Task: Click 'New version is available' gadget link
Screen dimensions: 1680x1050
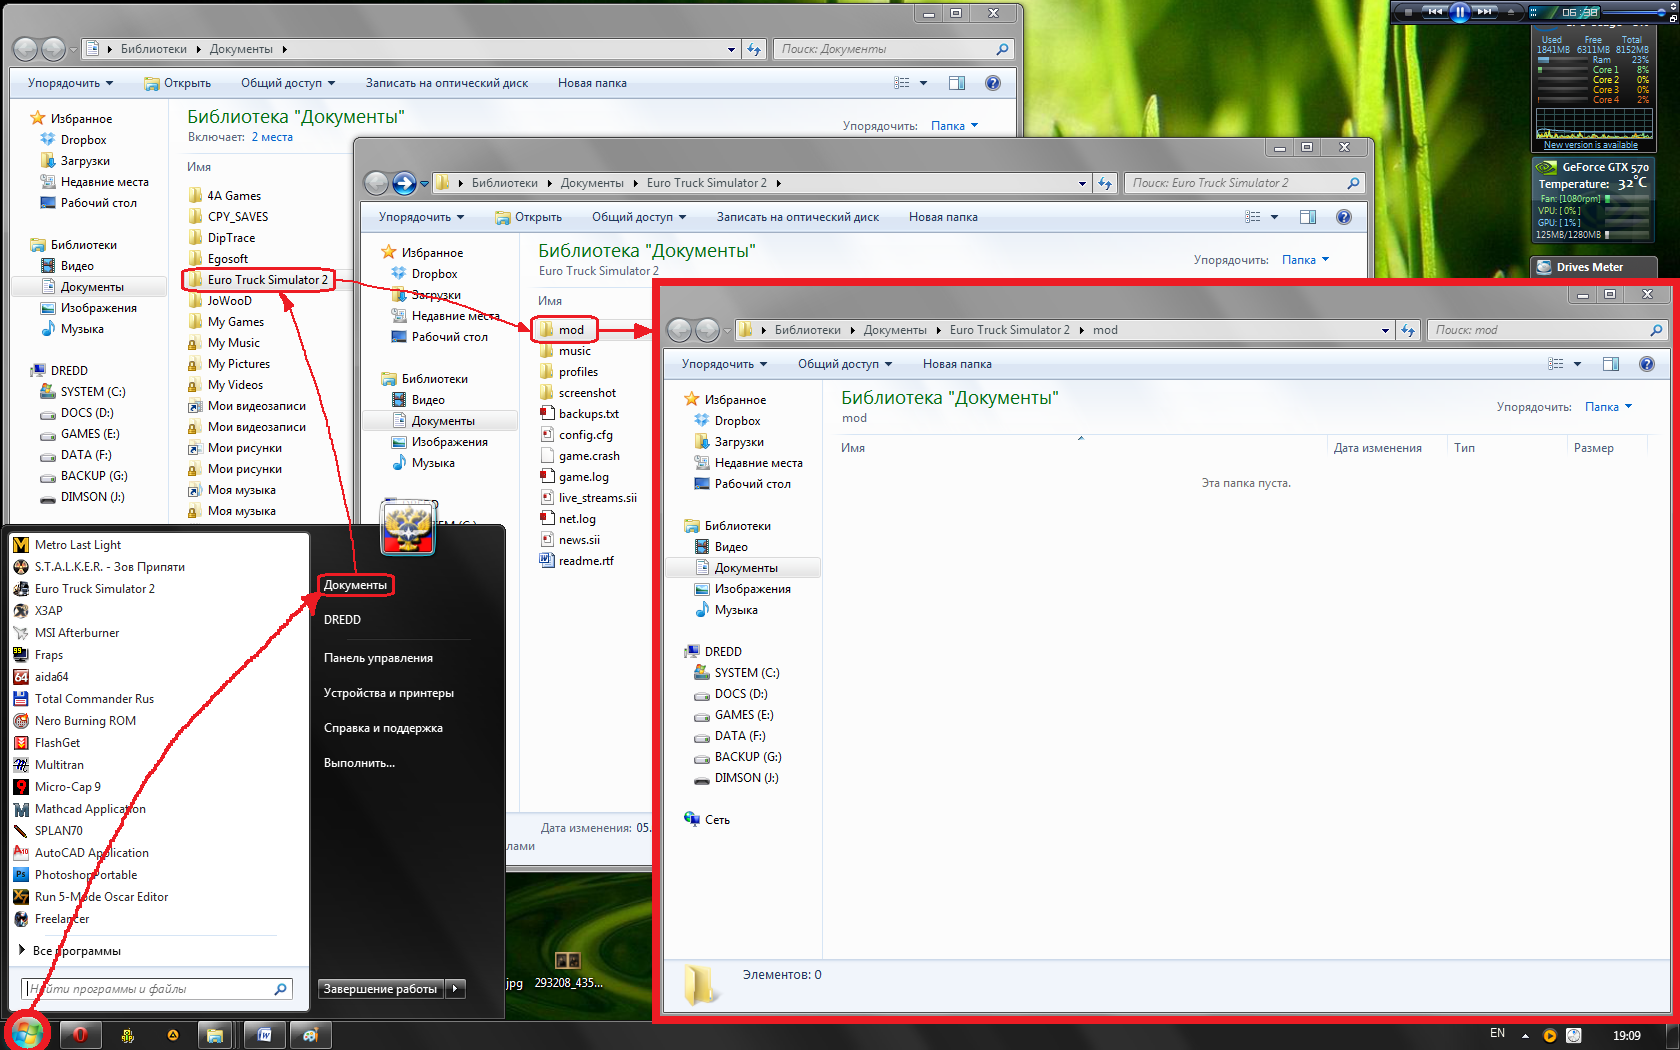Action: 1591,145
